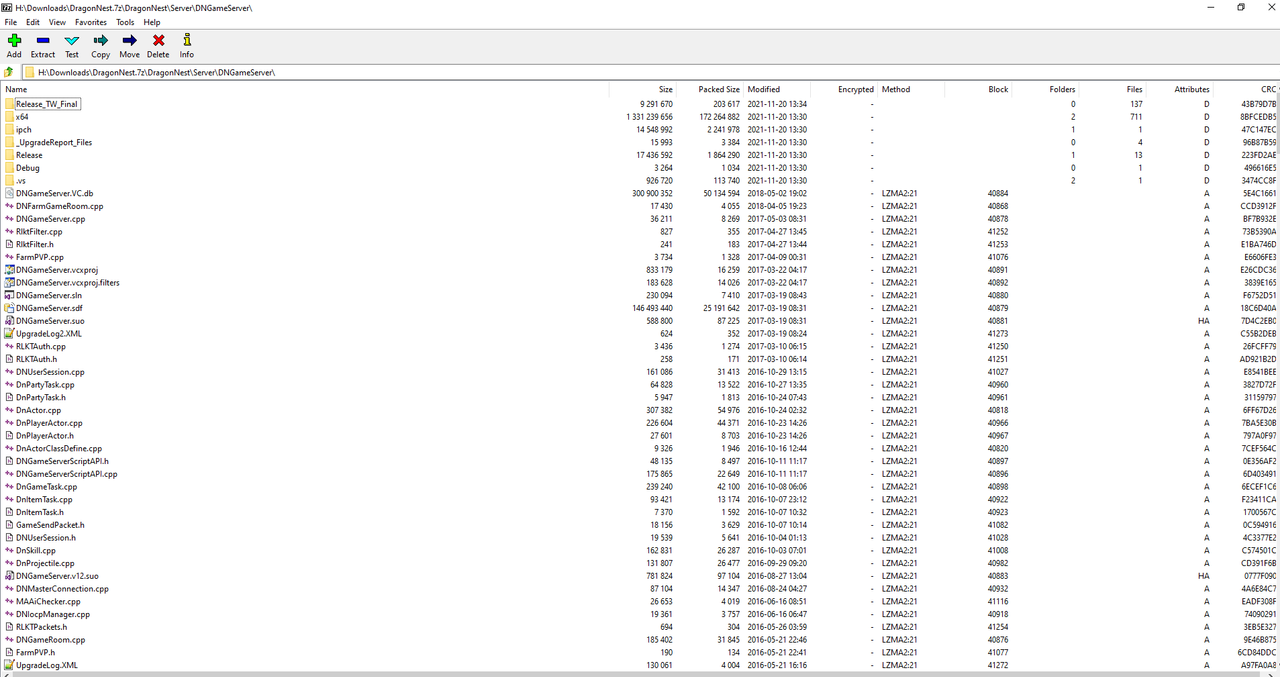Select the file MAAiChecker.cpp
This screenshot has height=677, width=1280.
tap(48, 602)
